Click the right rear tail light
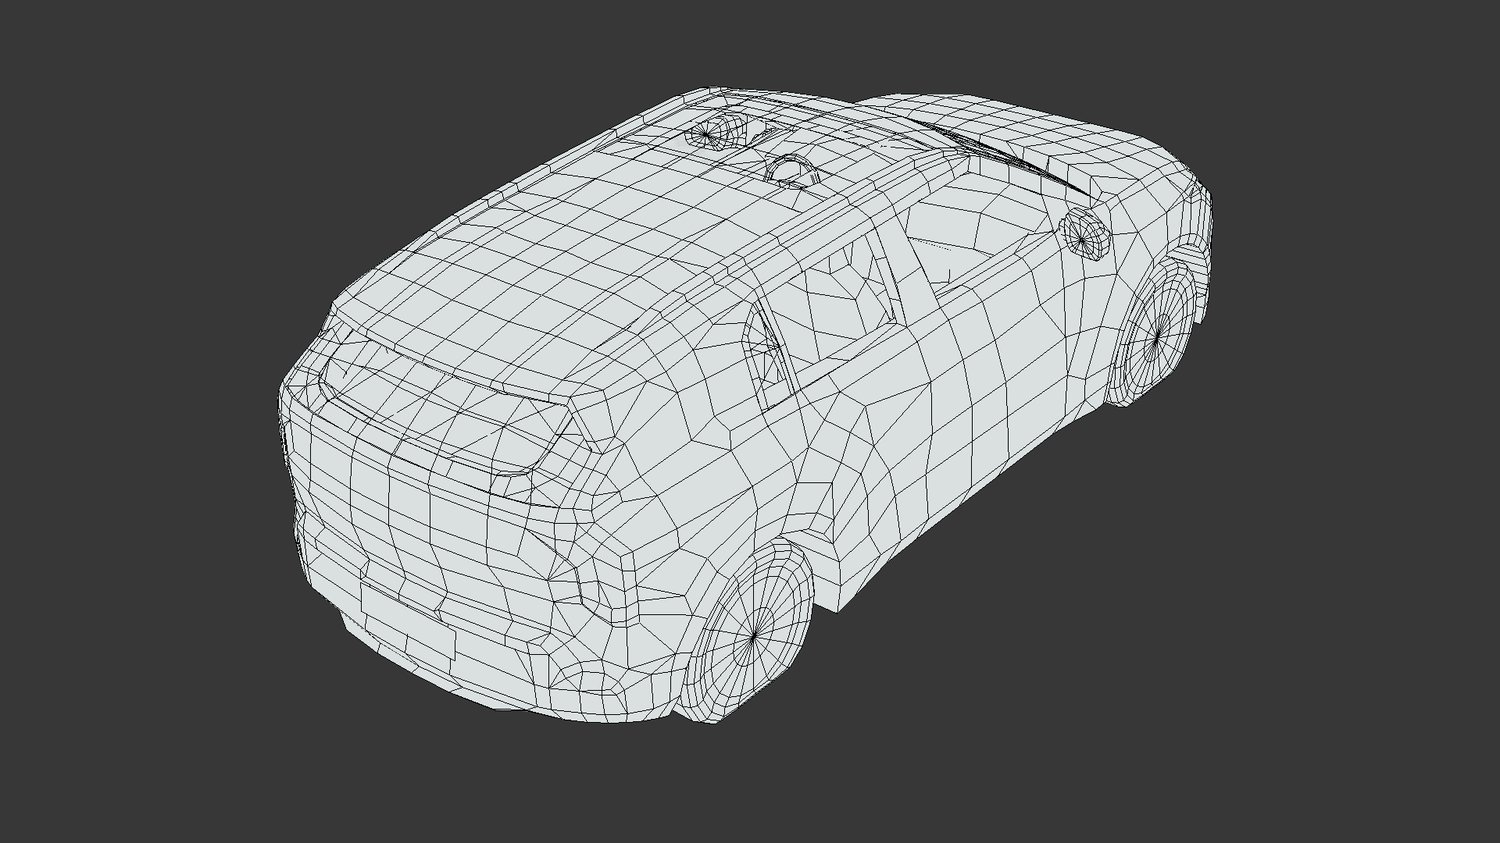The width and height of the screenshot is (1500, 843). point(532,460)
